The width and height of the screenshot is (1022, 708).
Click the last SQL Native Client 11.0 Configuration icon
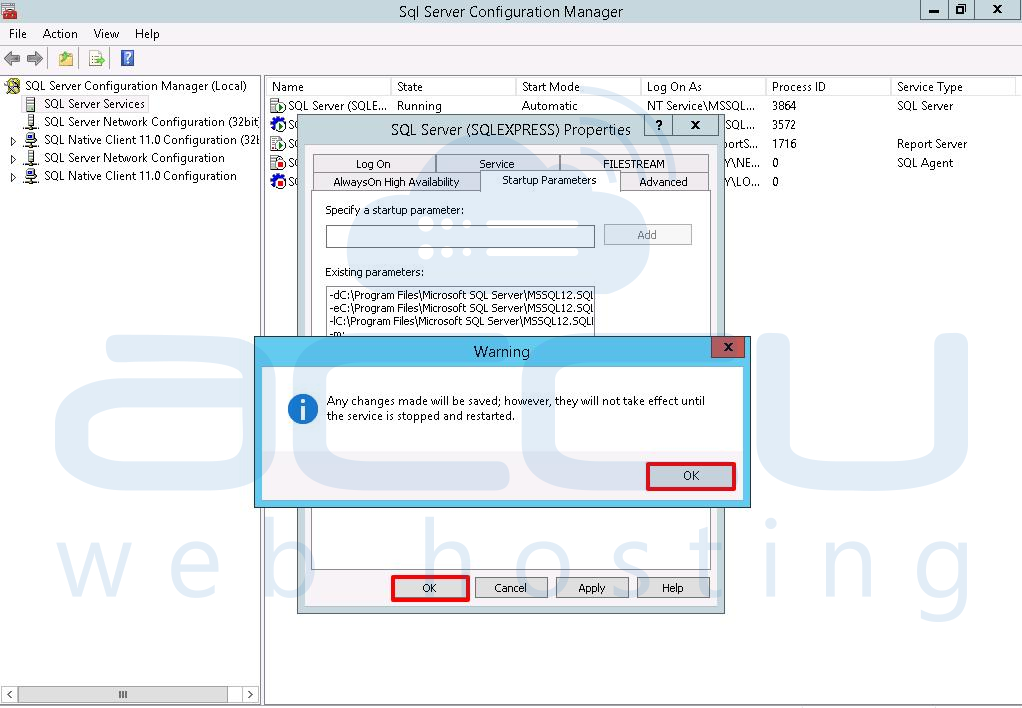[31, 176]
